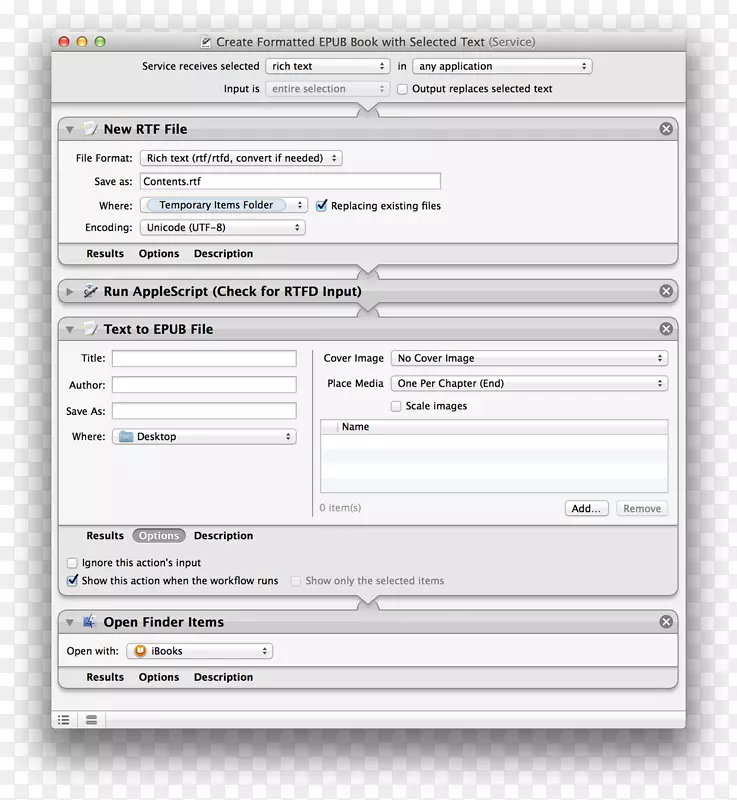Click the Add... button
The height and width of the screenshot is (800, 737).
coord(587,508)
